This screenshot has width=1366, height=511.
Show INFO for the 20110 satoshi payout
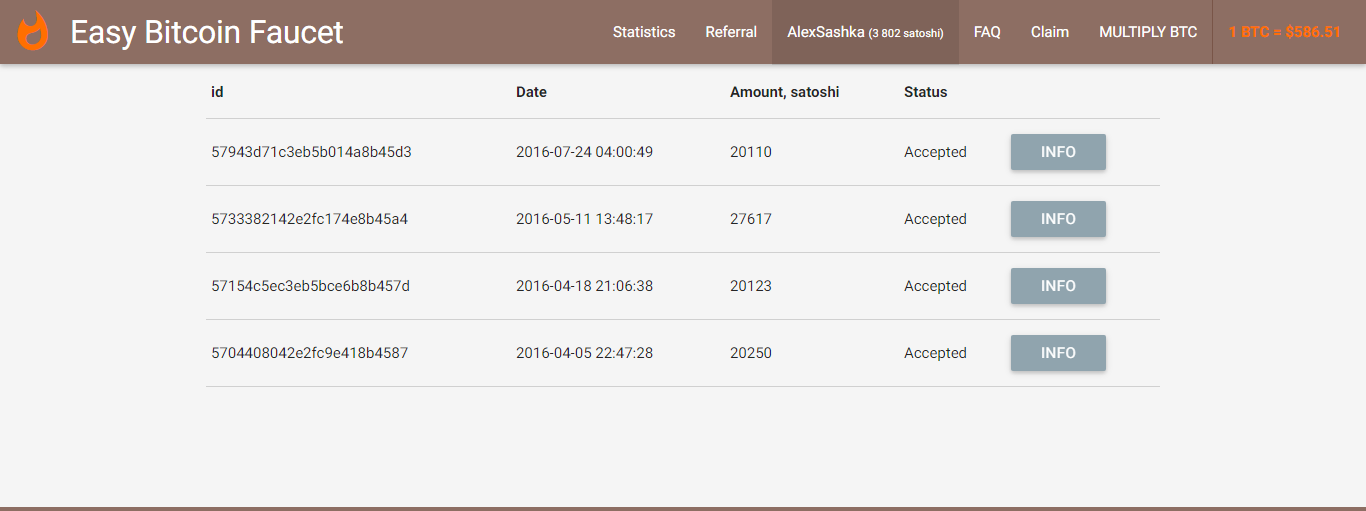point(1058,152)
